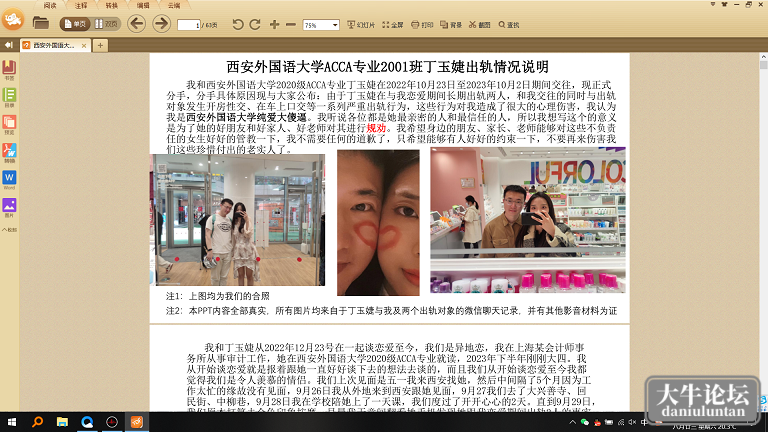Click the blue Word sidebar icon
This screenshot has width=768, height=432.
pos(9,180)
